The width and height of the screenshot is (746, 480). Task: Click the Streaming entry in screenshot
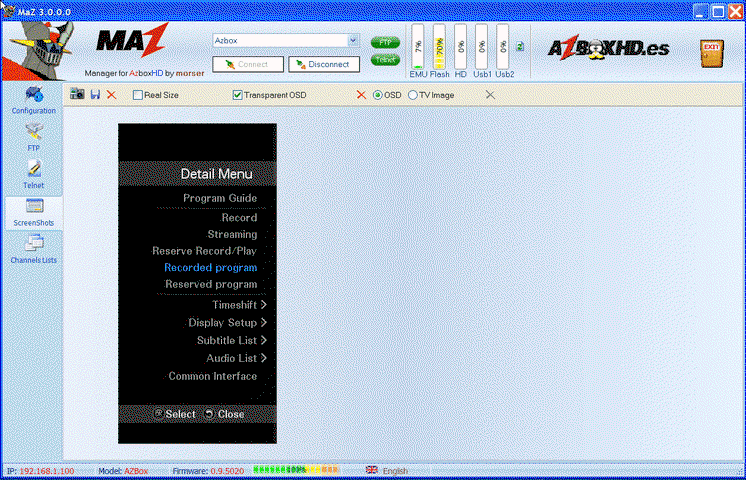(232, 234)
